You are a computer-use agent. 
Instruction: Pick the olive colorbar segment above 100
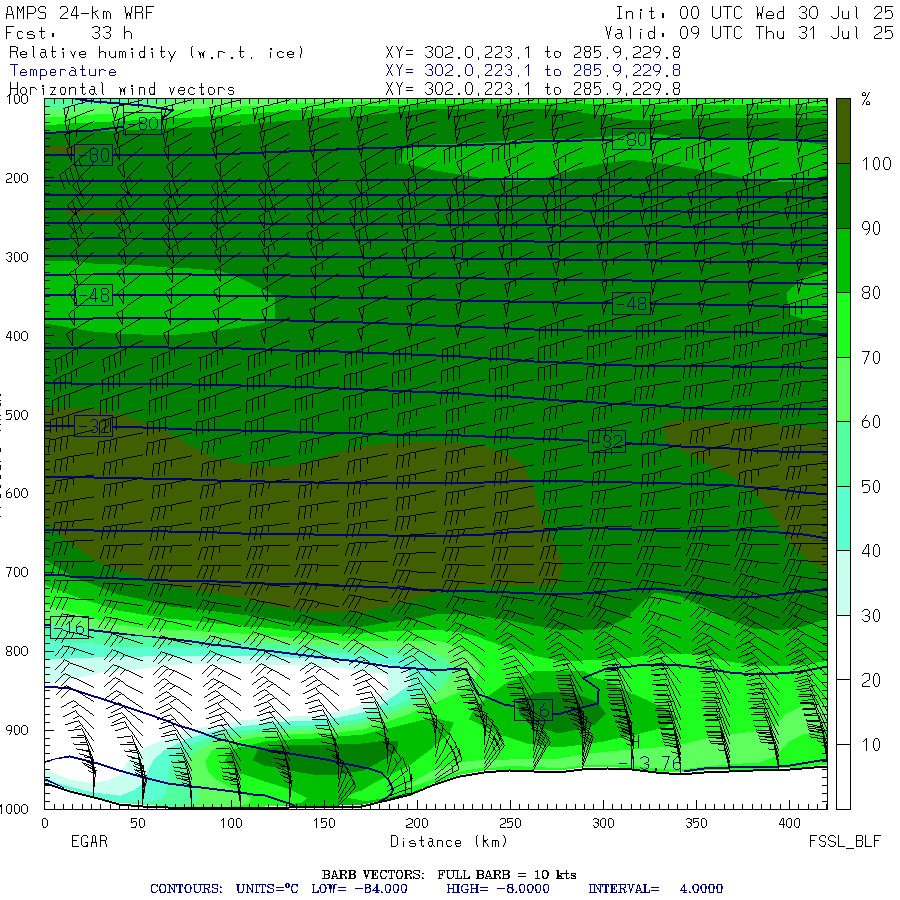[x=843, y=131]
